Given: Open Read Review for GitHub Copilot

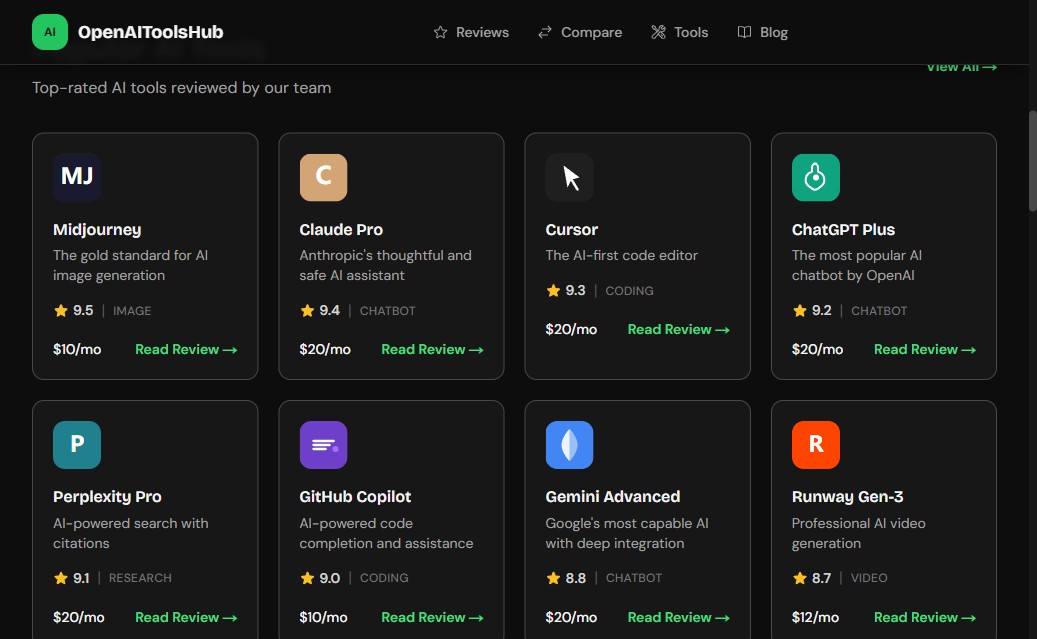Looking at the screenshot, I should [432, 617].
